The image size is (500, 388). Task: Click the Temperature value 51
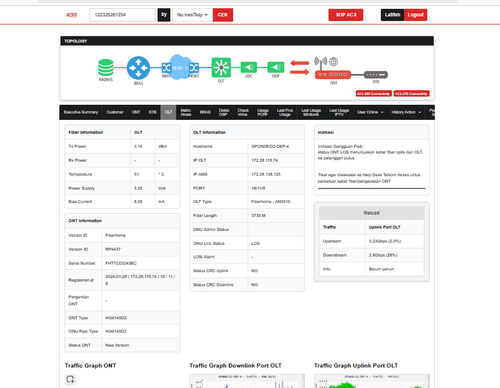click(136, 174)
